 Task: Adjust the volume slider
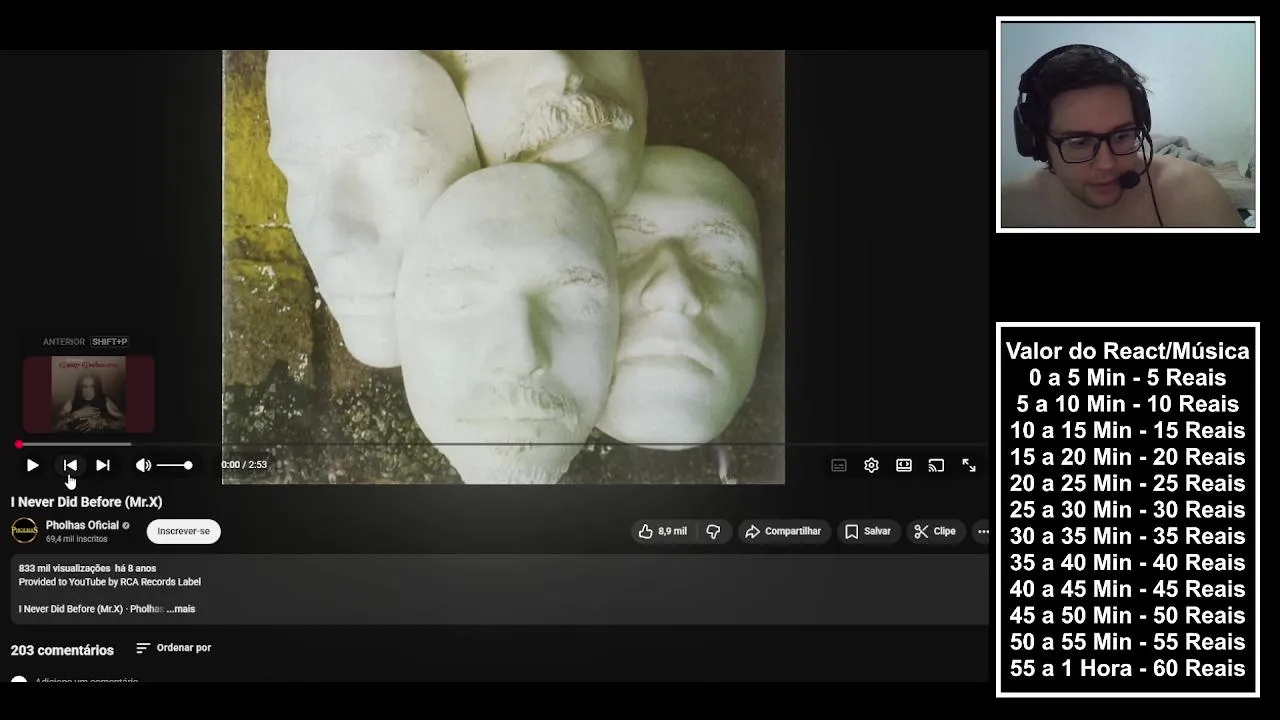click(174, 465)
